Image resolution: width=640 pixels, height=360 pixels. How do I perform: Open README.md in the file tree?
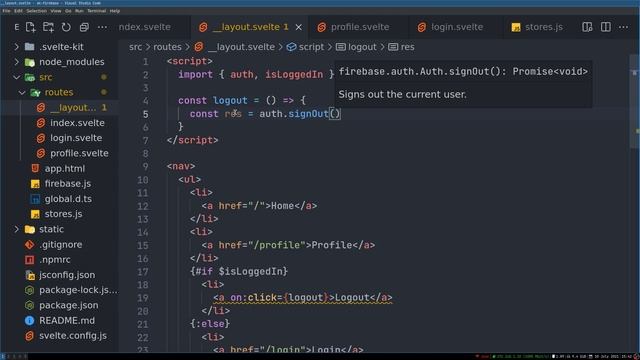pos(59,321)
